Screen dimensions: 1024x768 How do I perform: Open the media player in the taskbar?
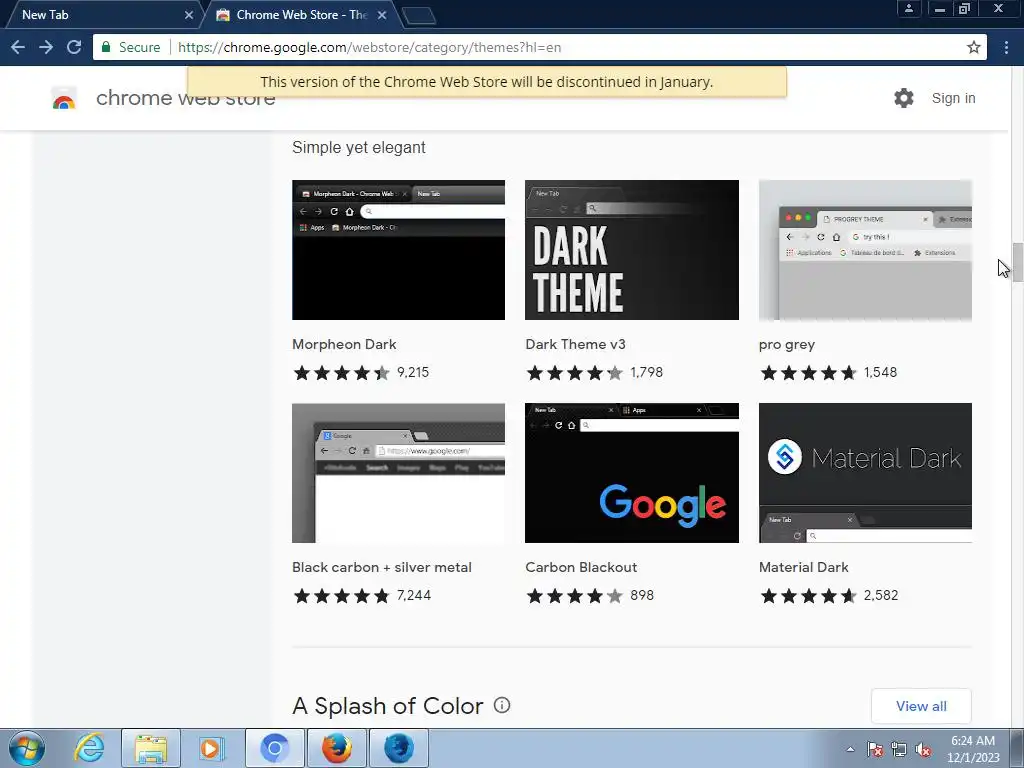(x=212, y=748)
